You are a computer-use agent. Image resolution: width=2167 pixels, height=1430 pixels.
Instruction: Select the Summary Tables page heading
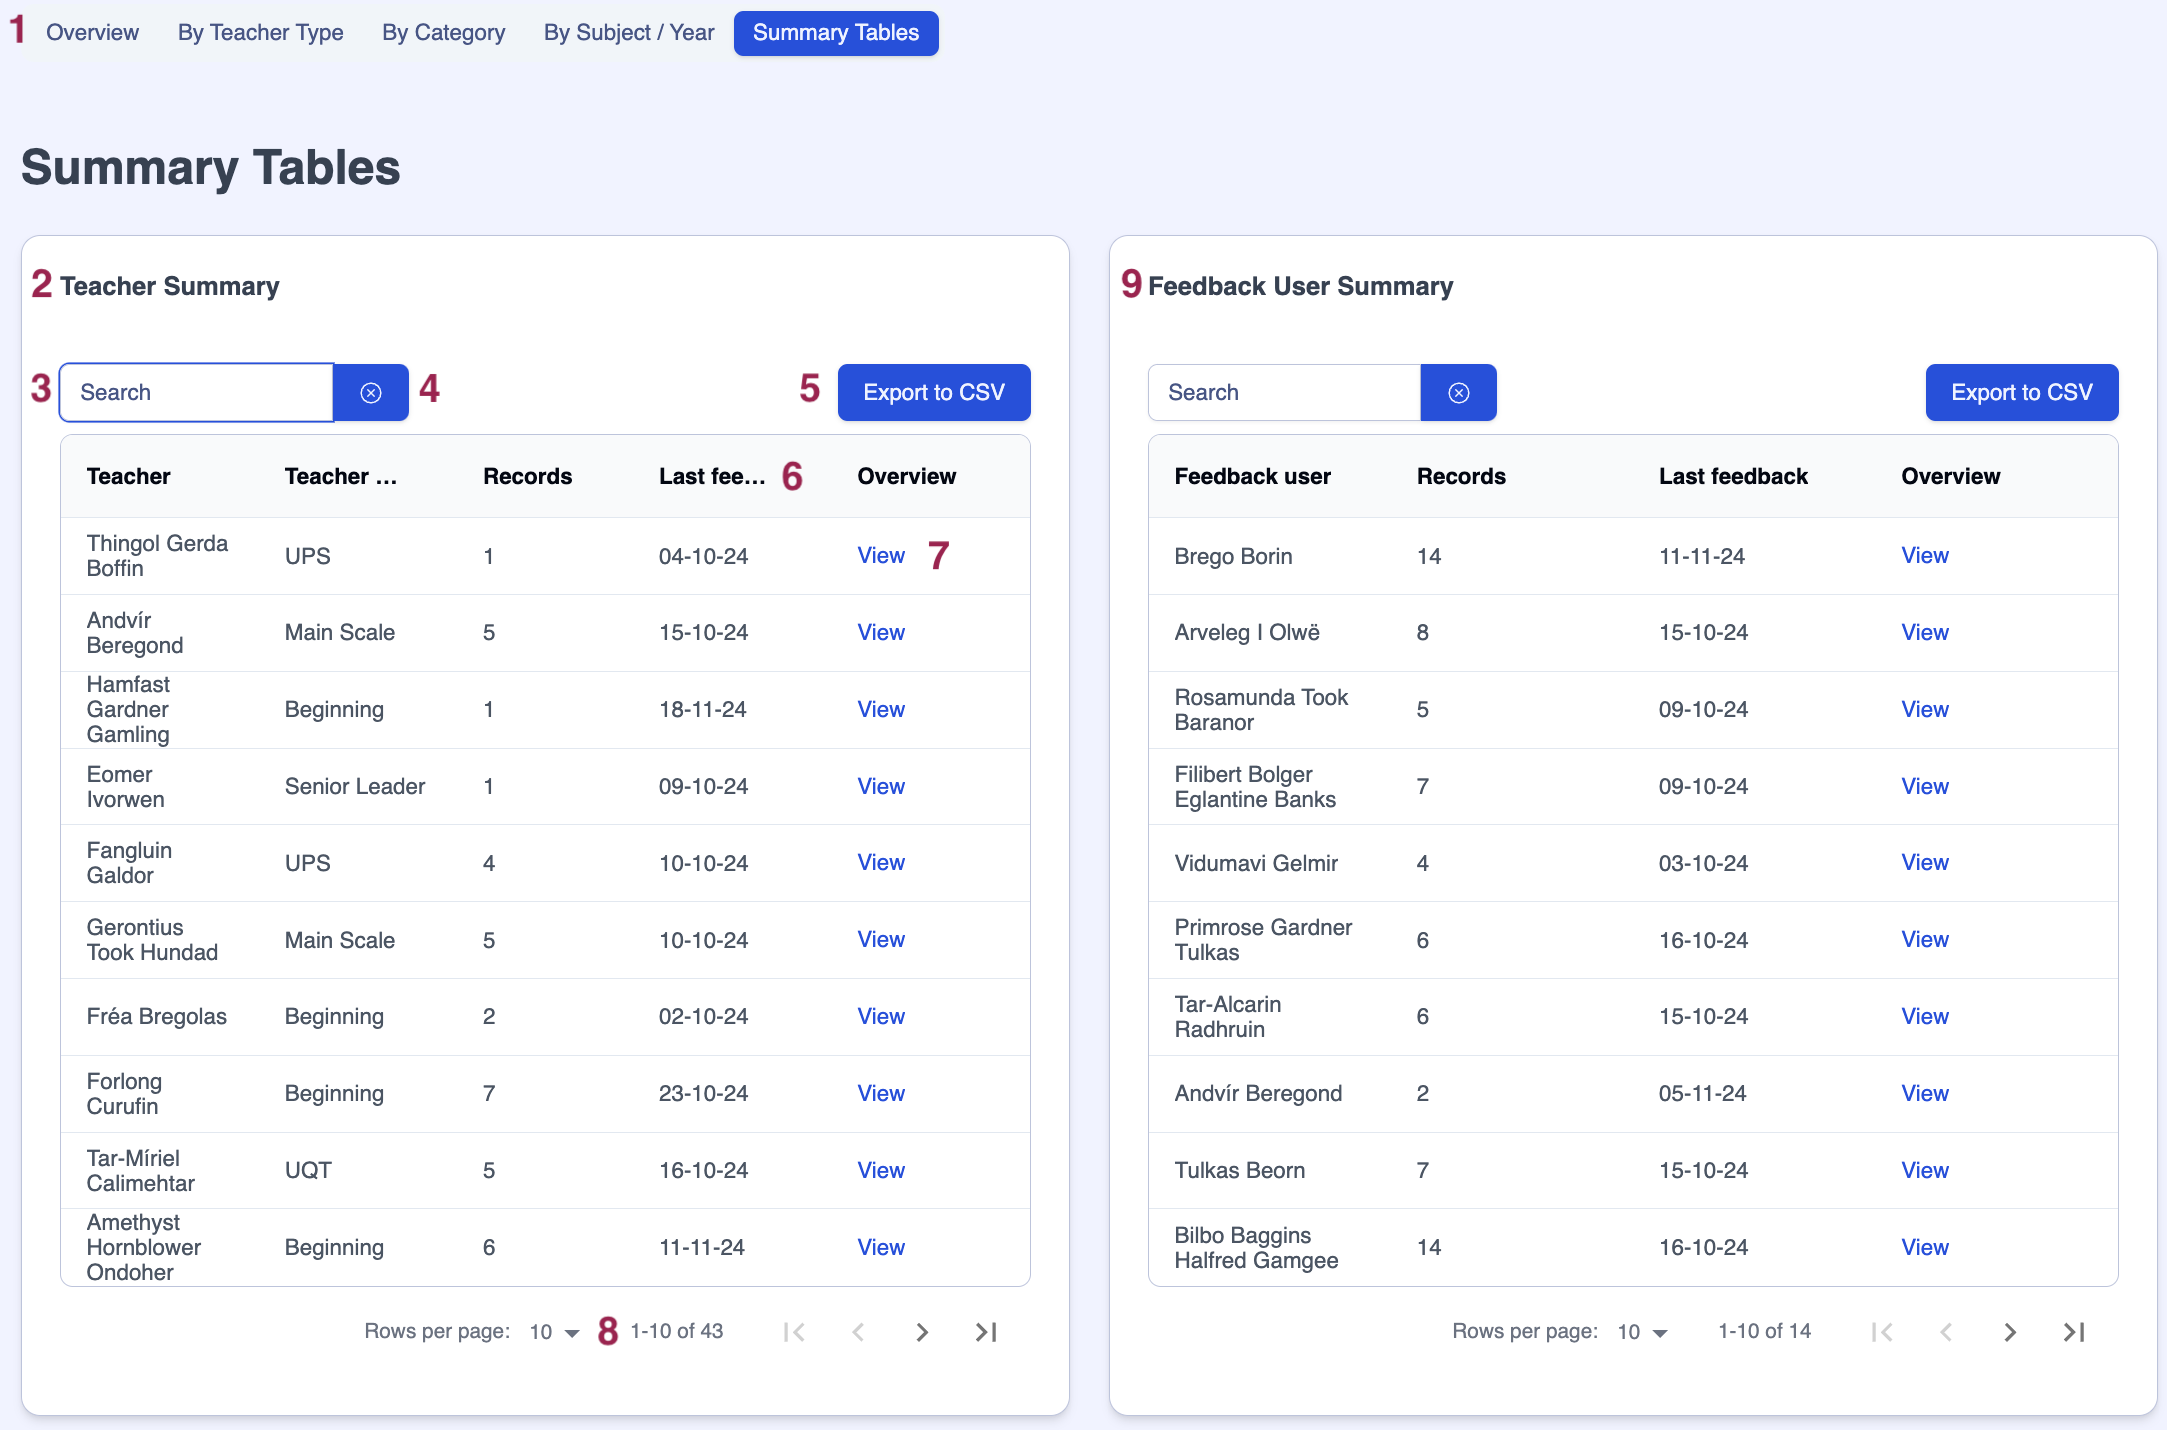(x=210, y=168)
